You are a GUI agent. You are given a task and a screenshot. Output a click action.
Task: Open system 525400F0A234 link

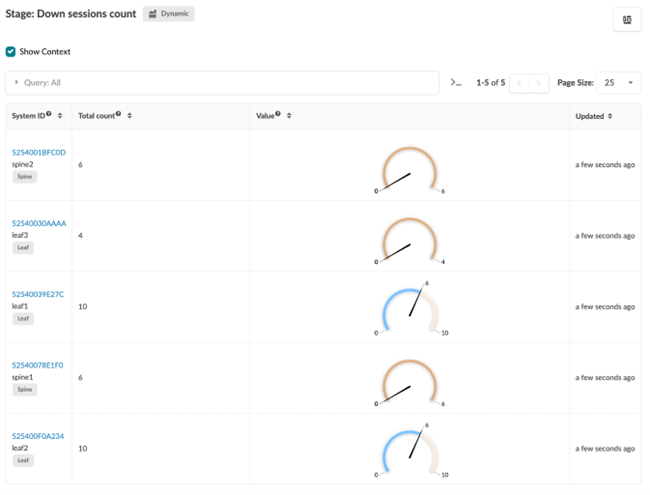pos(38,436)
